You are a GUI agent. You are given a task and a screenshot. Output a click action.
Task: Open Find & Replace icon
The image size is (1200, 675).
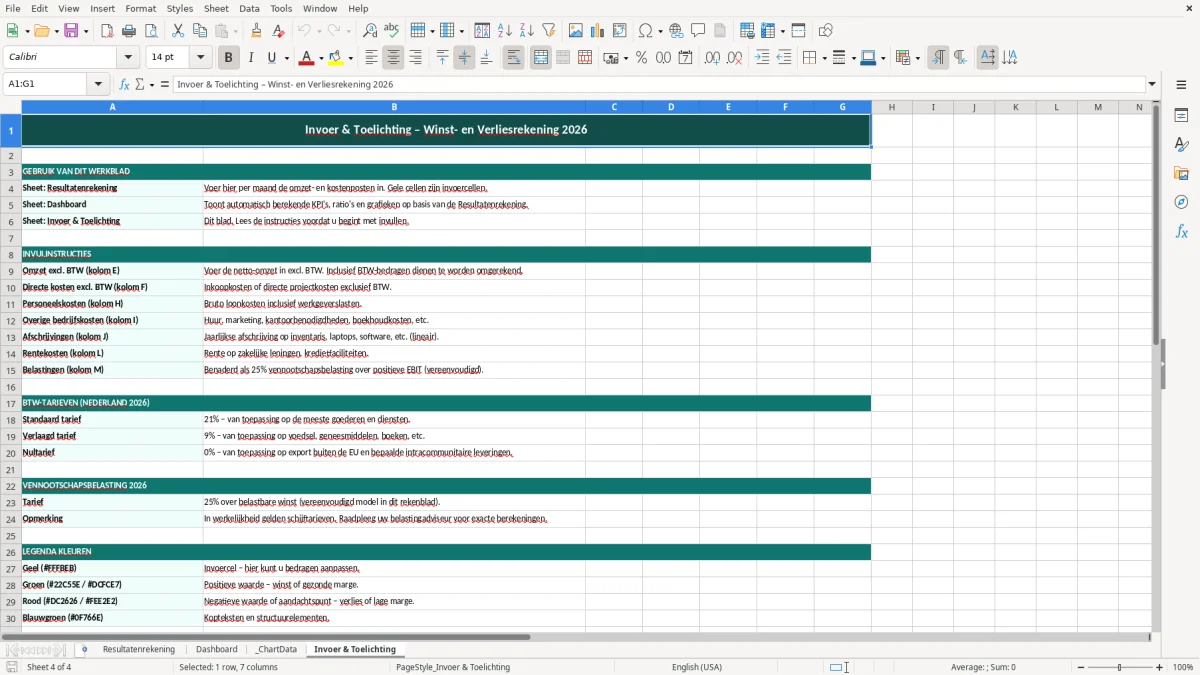coord(370,31)
